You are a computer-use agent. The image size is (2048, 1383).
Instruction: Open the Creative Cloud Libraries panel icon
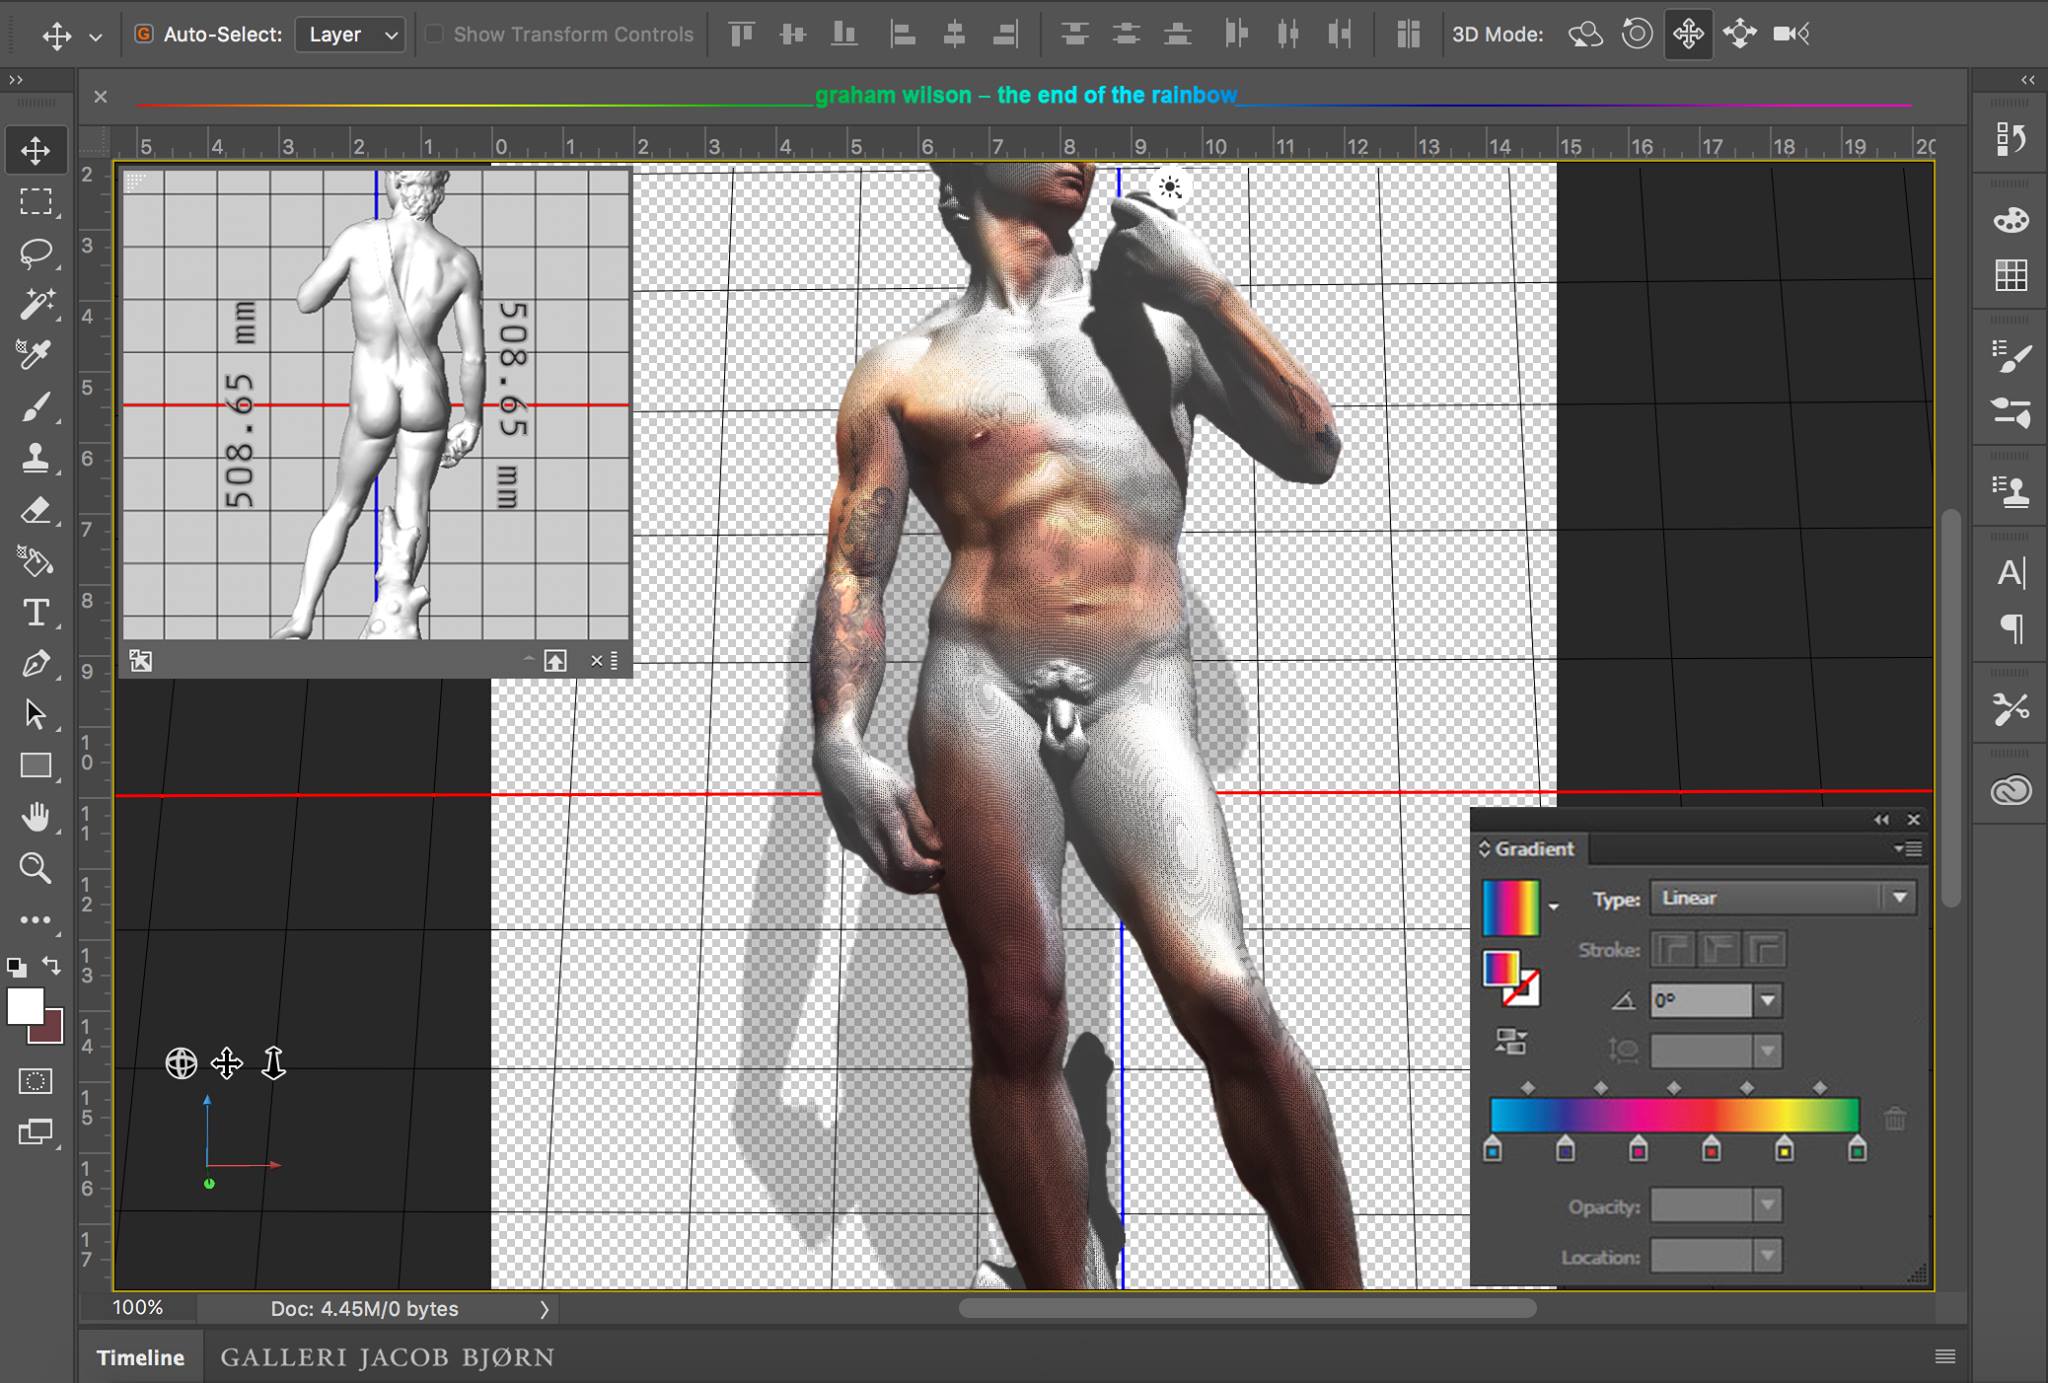point(2010,791)
